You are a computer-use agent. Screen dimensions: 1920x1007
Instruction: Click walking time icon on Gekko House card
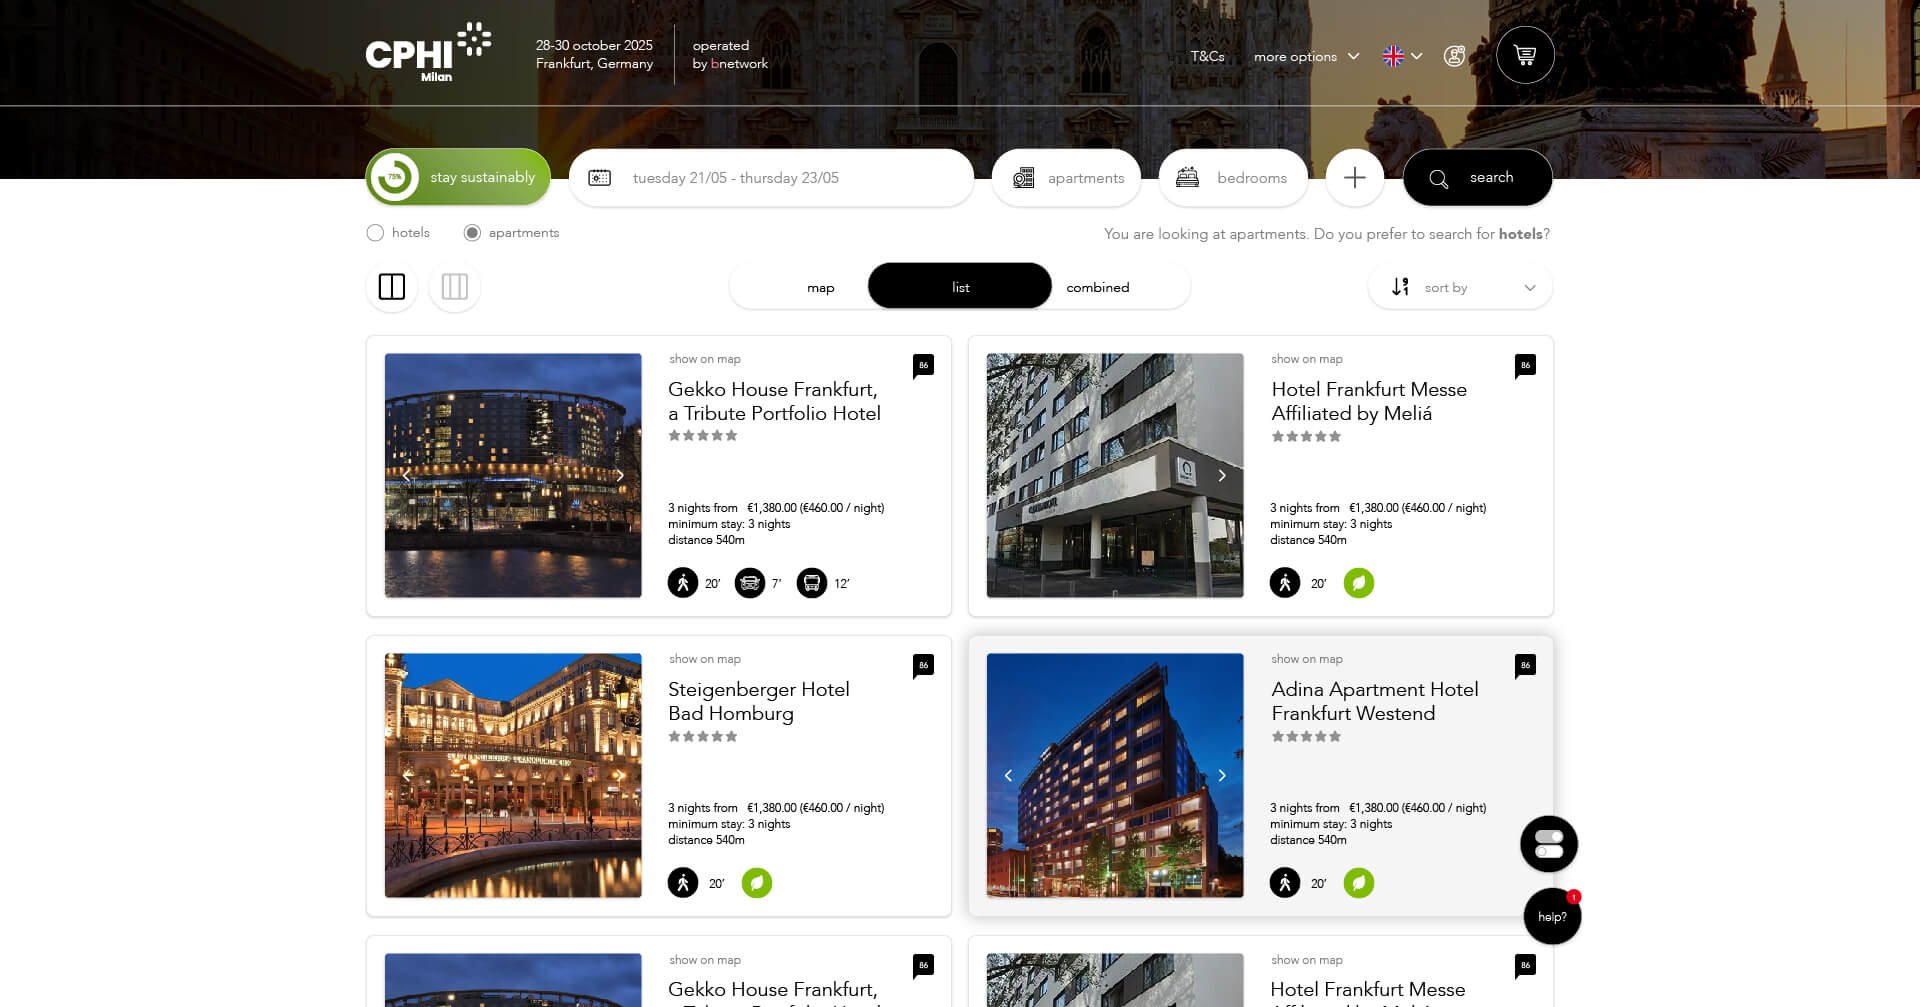pos(683,583)
